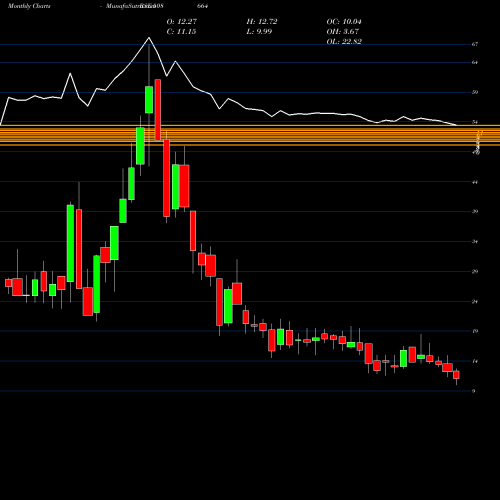Screen dimensions: 500x500
Task: Click the '67' price axis label
Action: [475, 44]
